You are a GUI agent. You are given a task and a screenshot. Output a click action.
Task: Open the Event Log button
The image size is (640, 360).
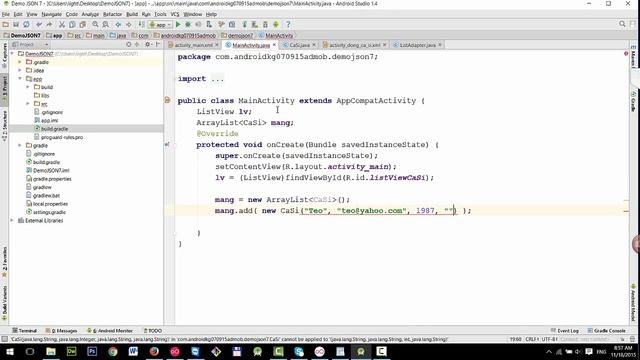pos(565,331)
